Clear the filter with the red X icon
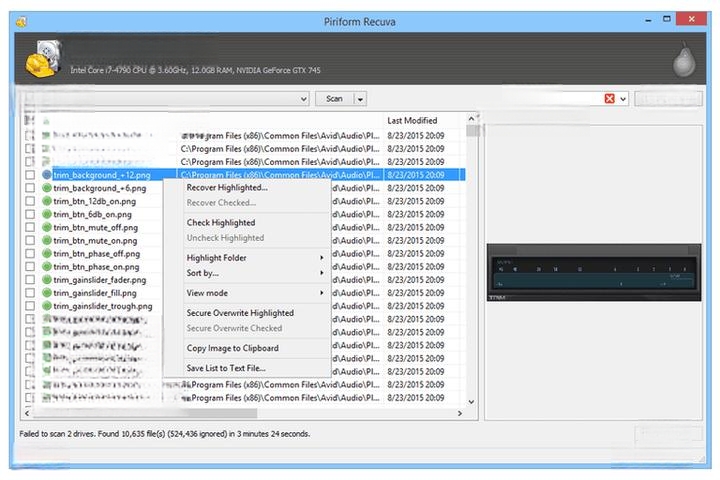 coord(609,98)
